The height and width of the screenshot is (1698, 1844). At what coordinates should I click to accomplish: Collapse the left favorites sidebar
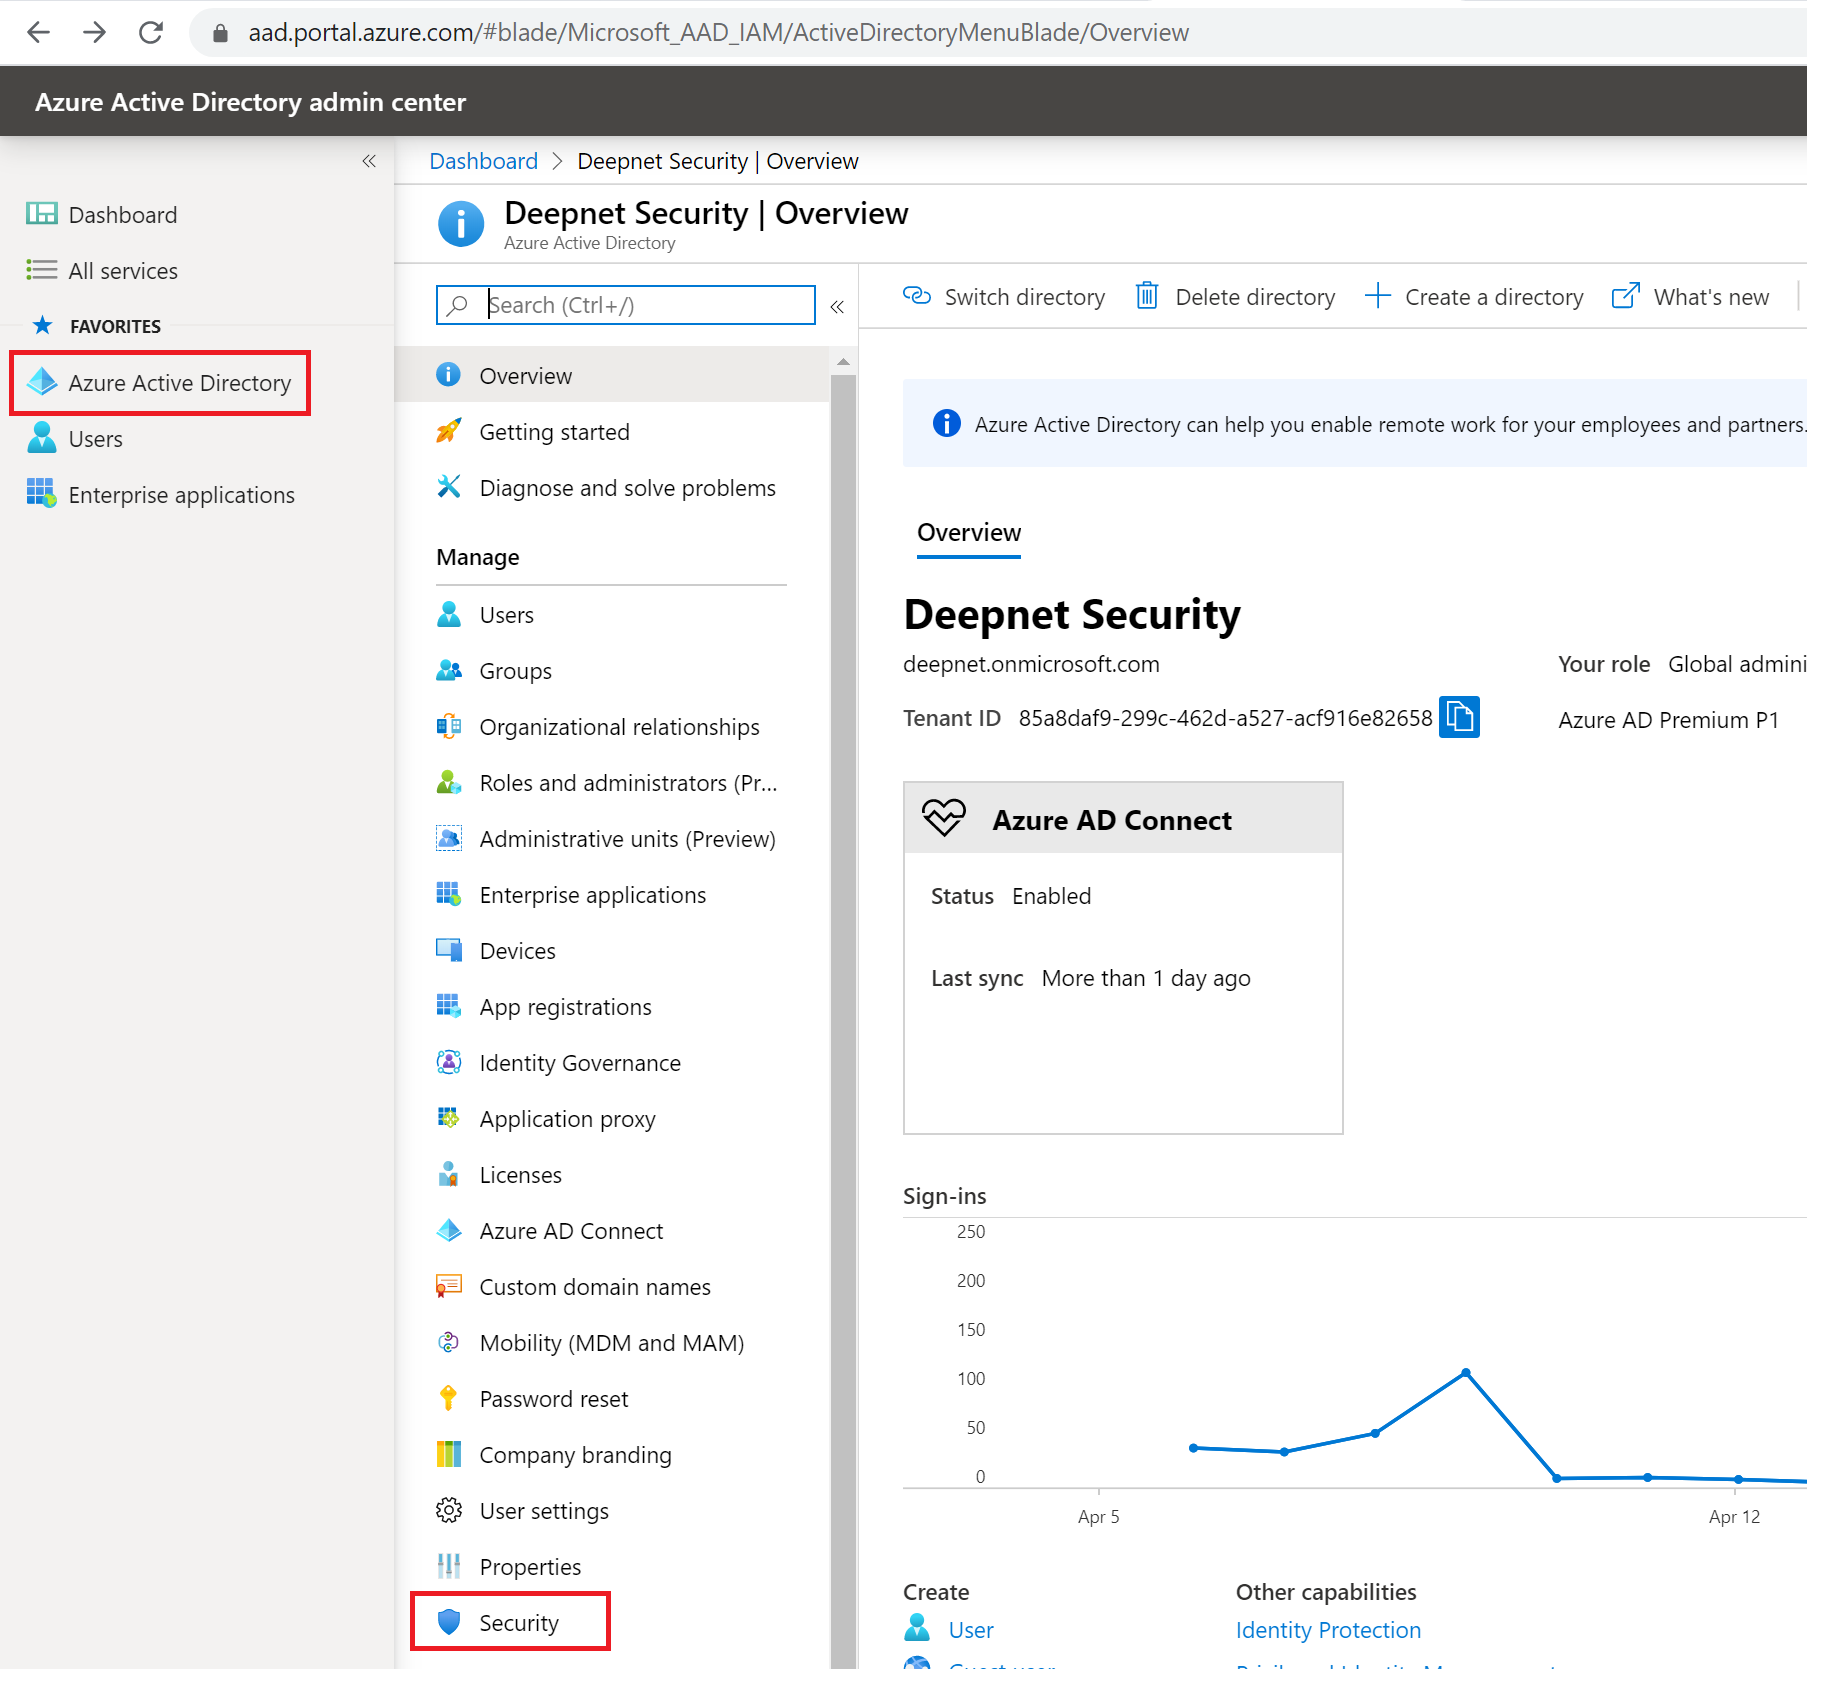[x=369, y=161]
